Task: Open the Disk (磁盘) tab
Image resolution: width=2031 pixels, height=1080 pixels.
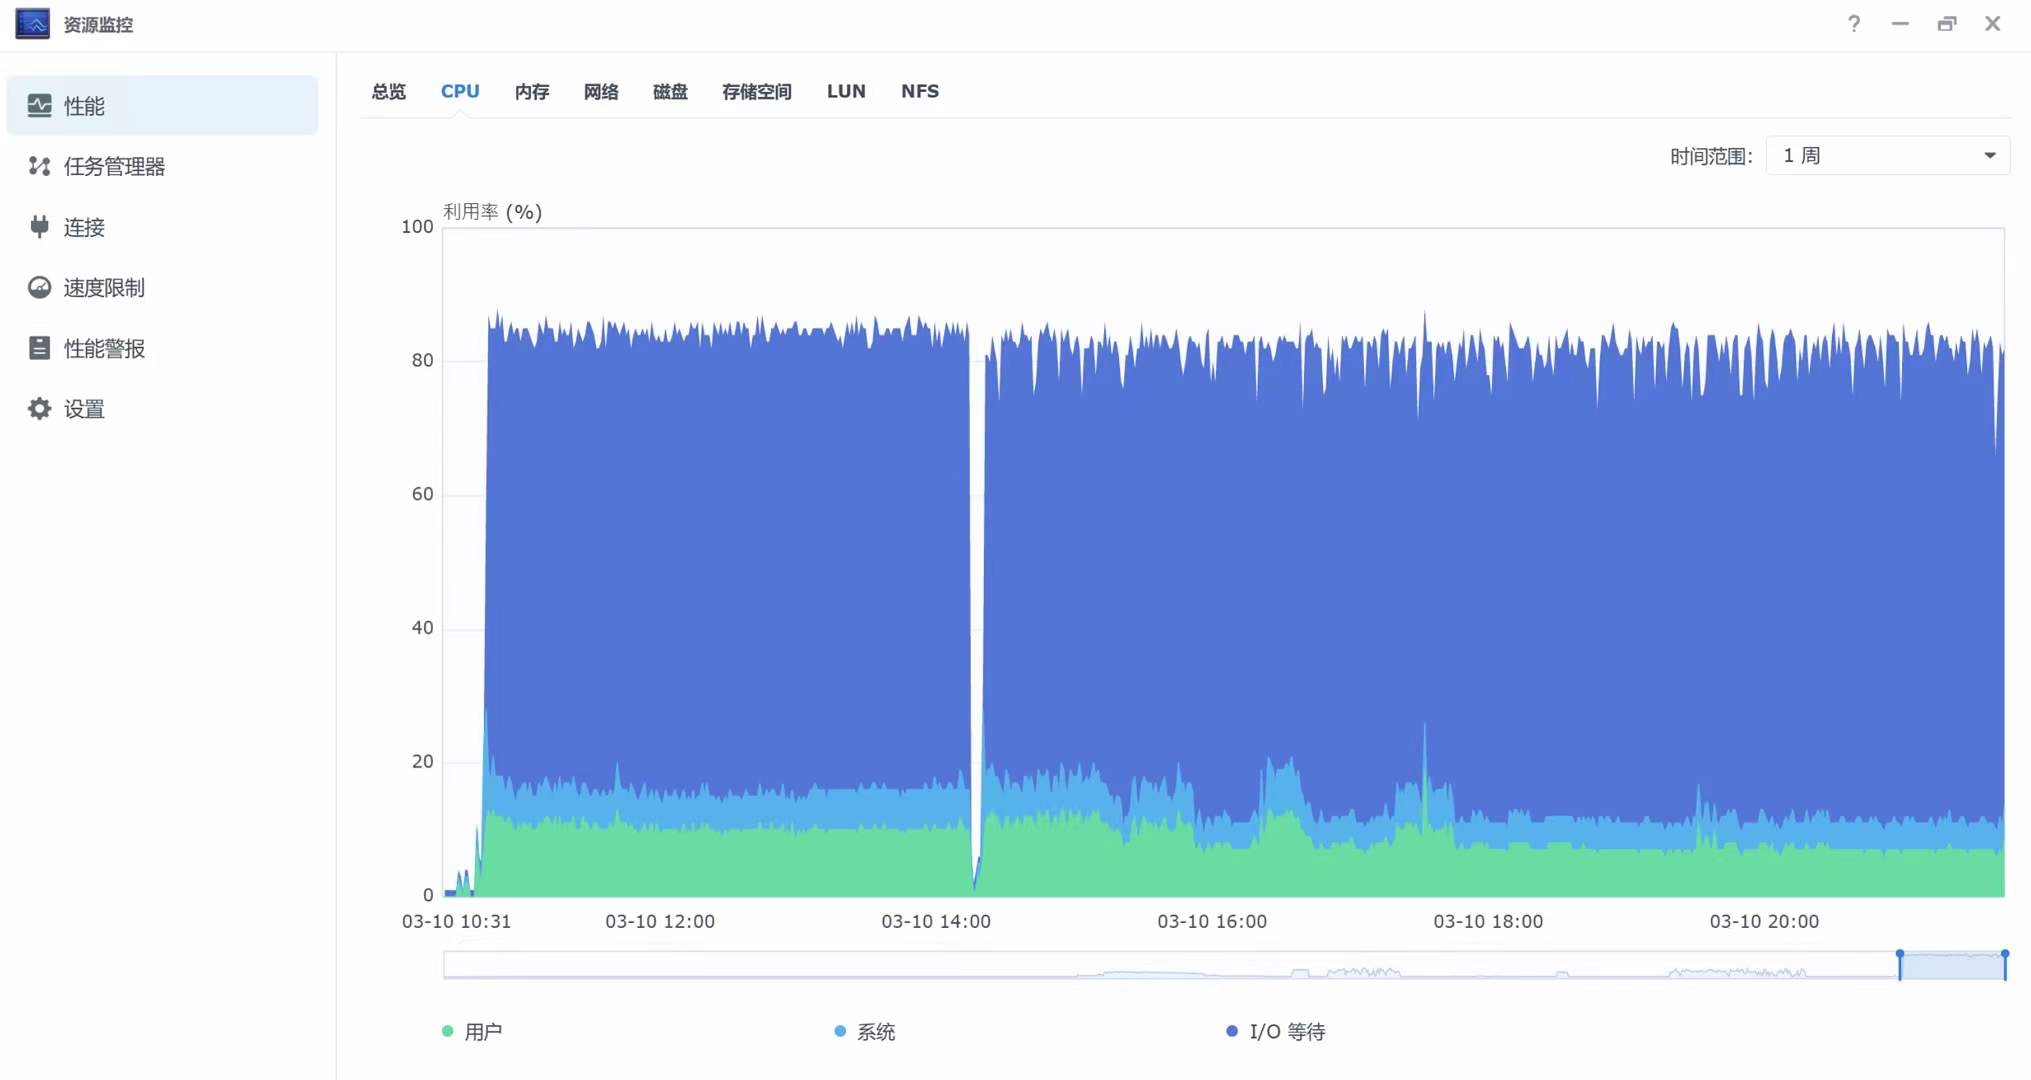Action: [669, 91]
